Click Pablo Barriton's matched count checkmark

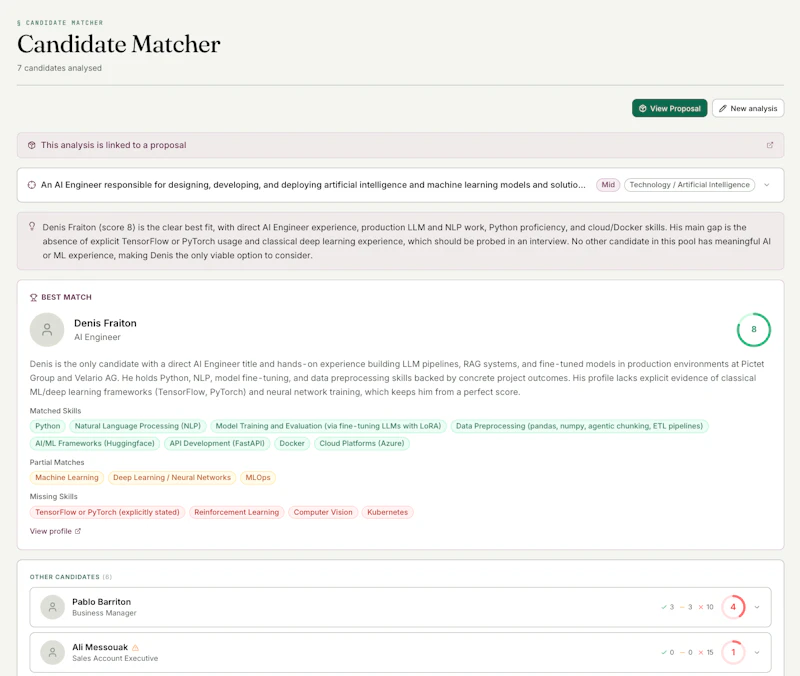tap(664, 607)
